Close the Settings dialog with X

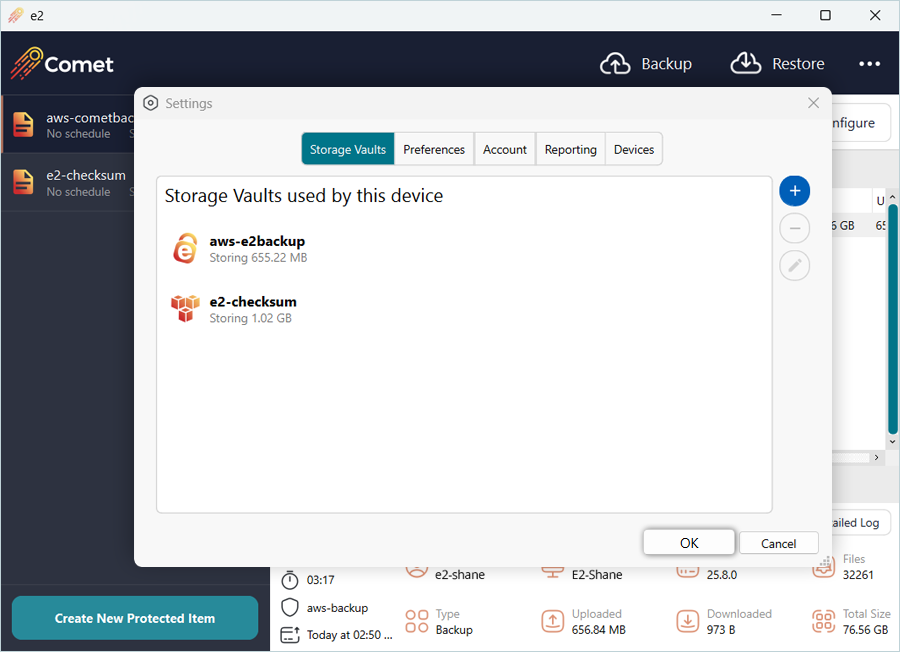[x=813, y=103]
